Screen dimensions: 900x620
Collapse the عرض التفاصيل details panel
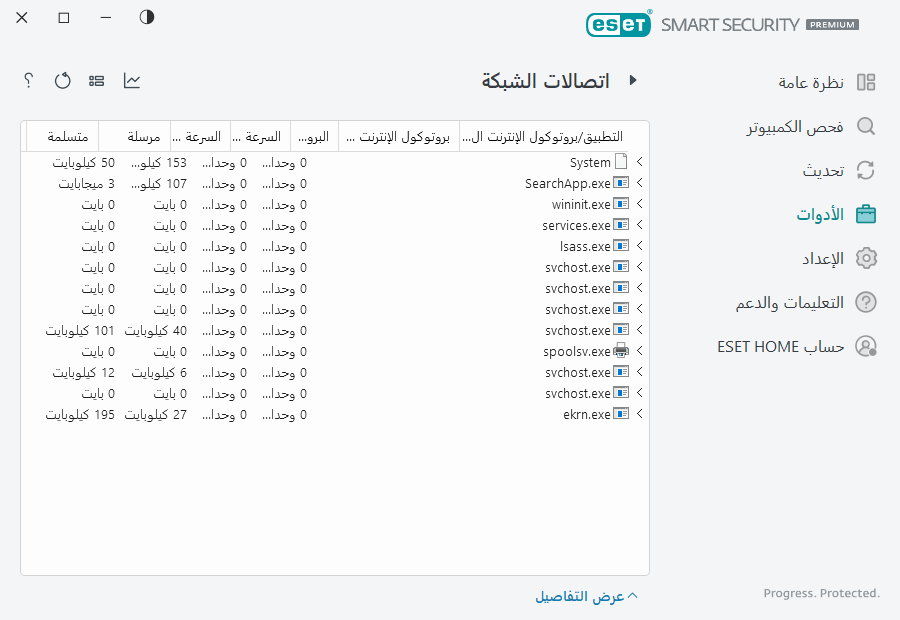point(631,595)
